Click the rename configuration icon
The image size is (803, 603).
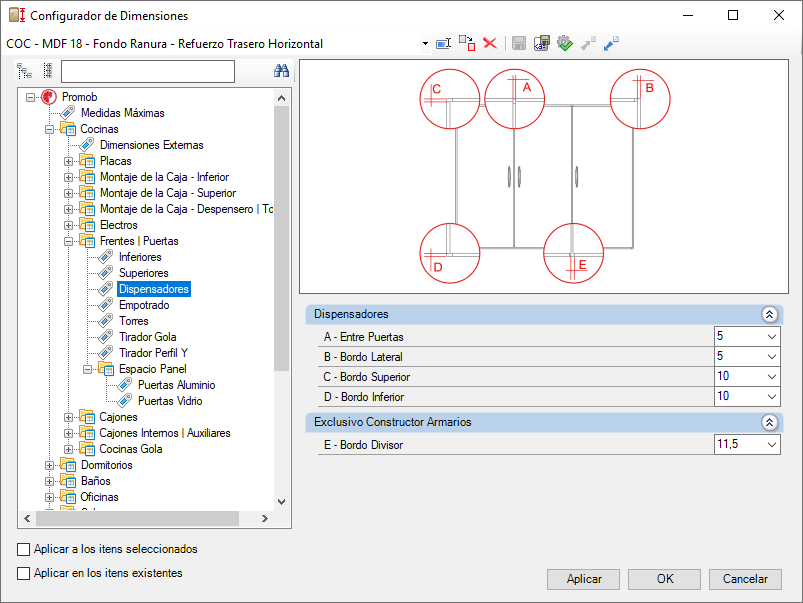point(443,44)
